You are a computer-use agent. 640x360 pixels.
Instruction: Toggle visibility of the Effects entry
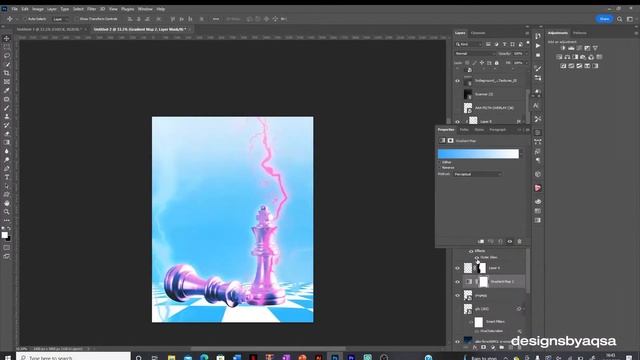[471, 251]
